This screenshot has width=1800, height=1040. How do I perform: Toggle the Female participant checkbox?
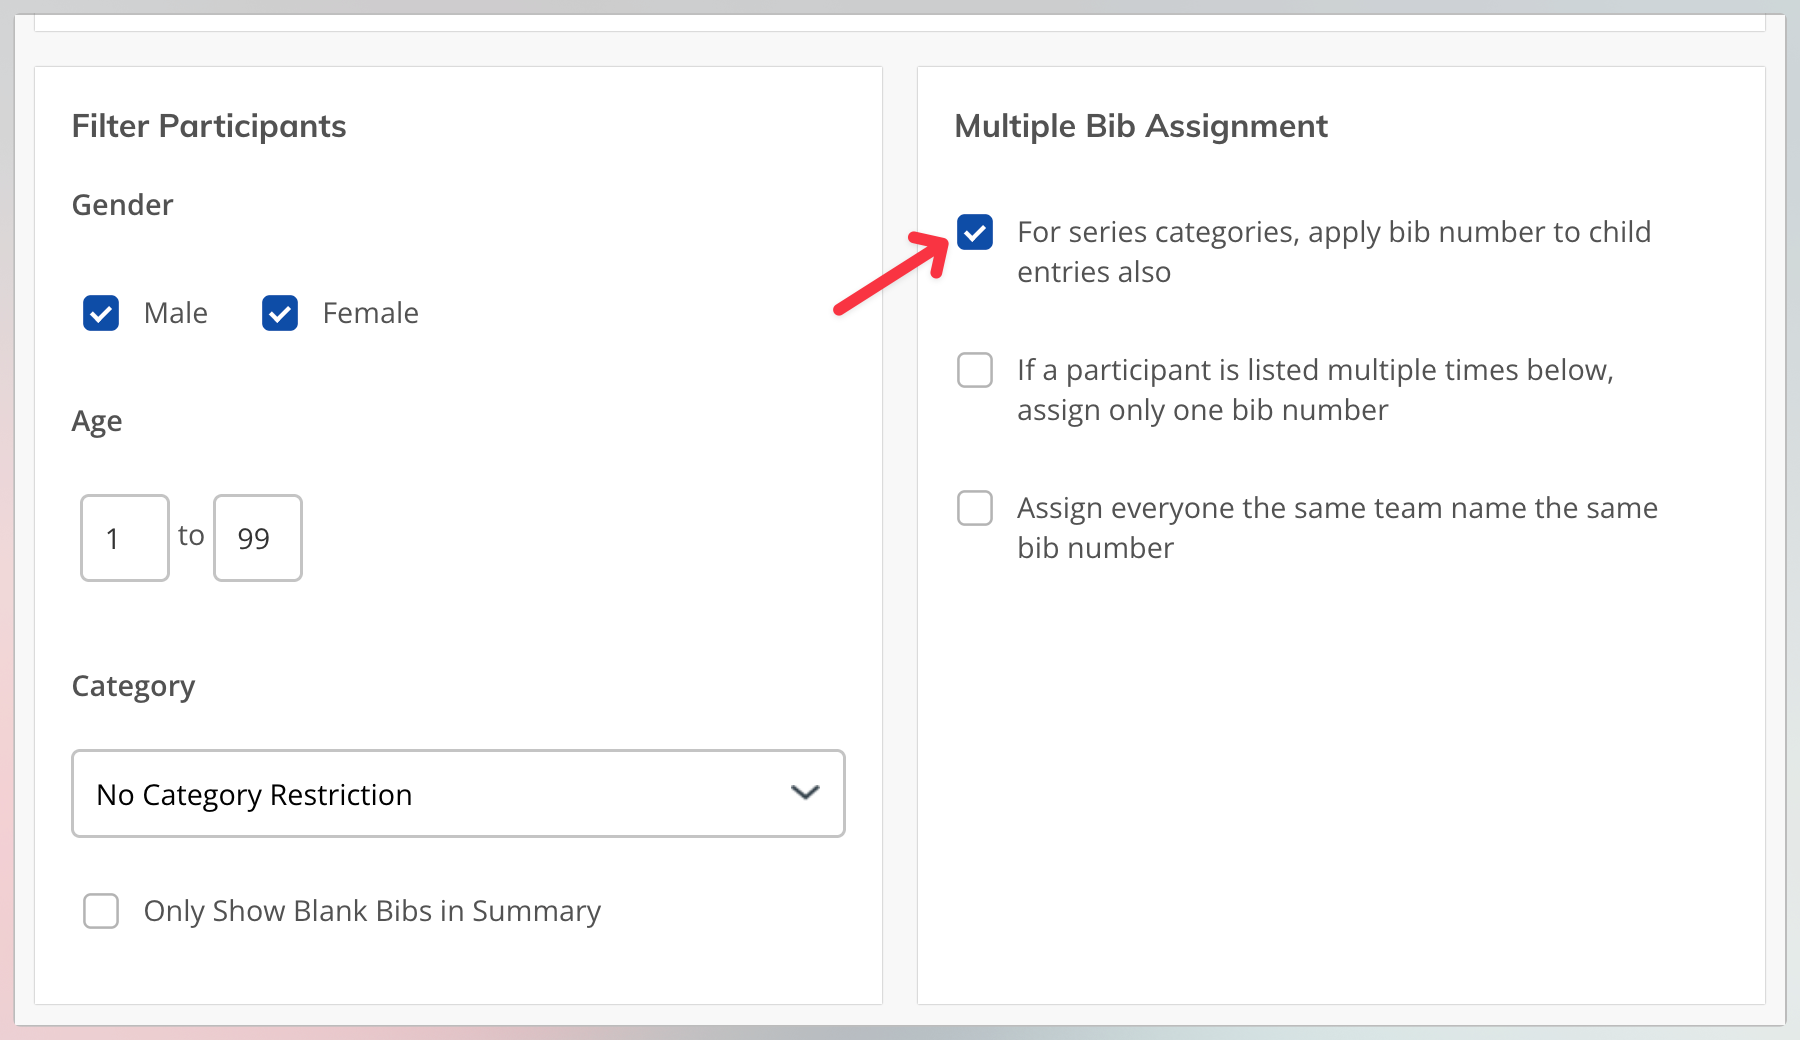279,313
